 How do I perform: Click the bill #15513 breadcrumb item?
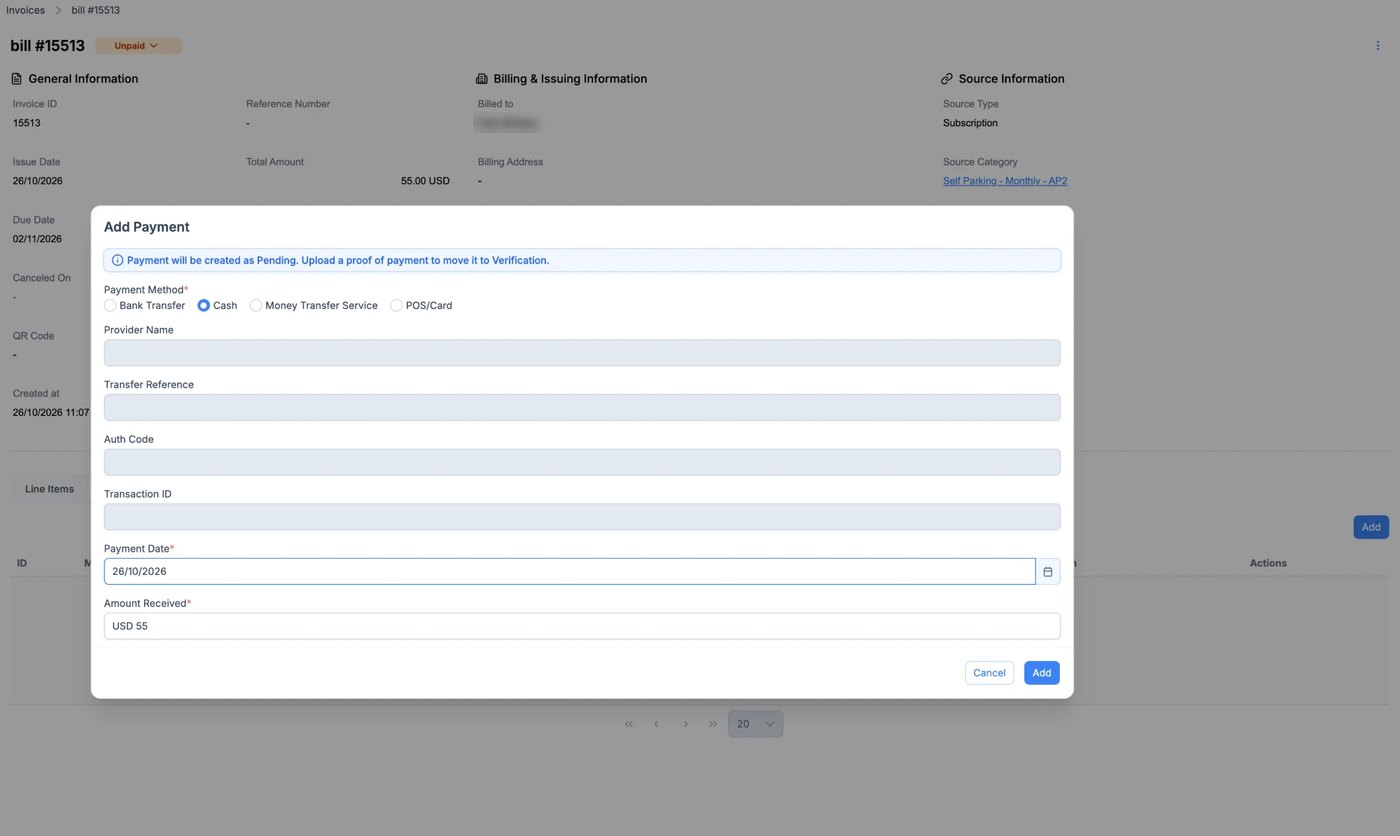96,10
